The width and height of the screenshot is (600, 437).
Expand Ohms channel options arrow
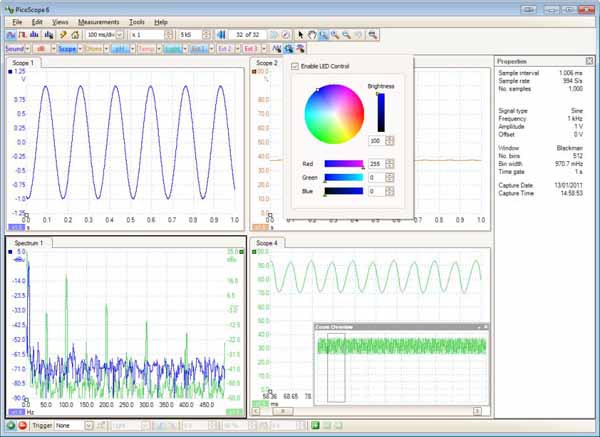pyautogui.click(x=106, y=49)
